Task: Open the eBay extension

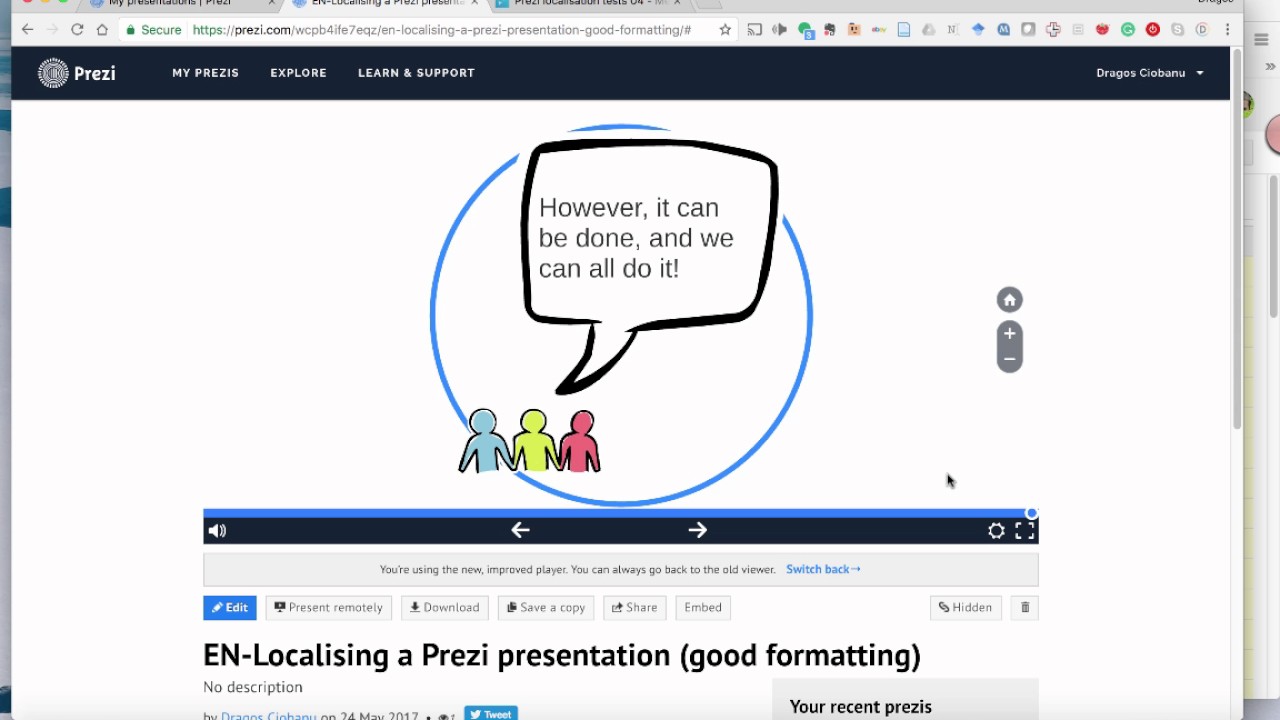Action: click(x=879, y=30)
